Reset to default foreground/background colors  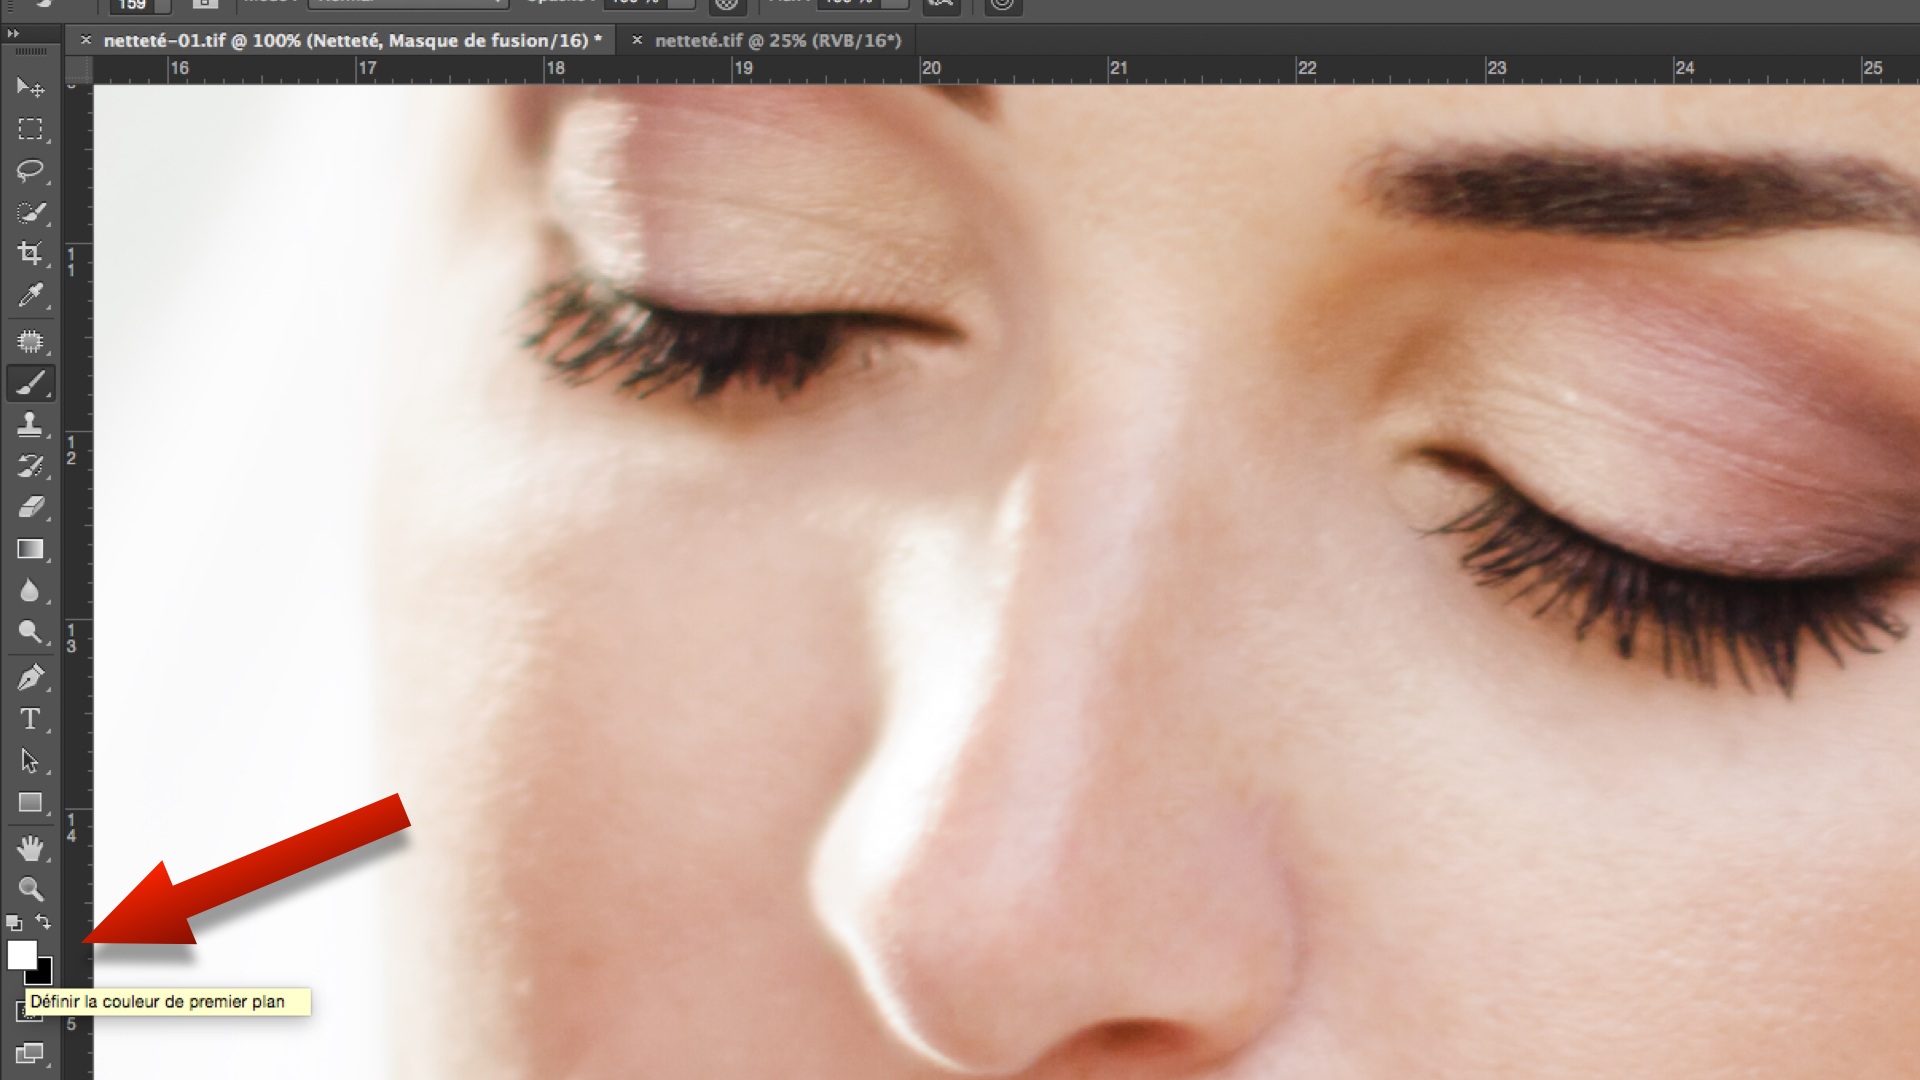coord(14,922)
